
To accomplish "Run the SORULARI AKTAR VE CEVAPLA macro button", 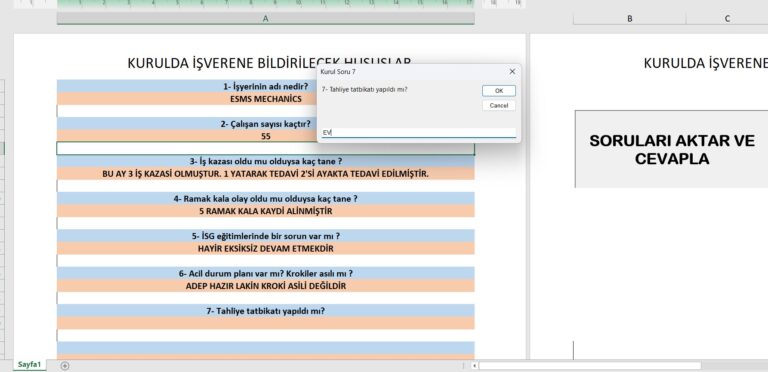I will [x=672, y=149].
